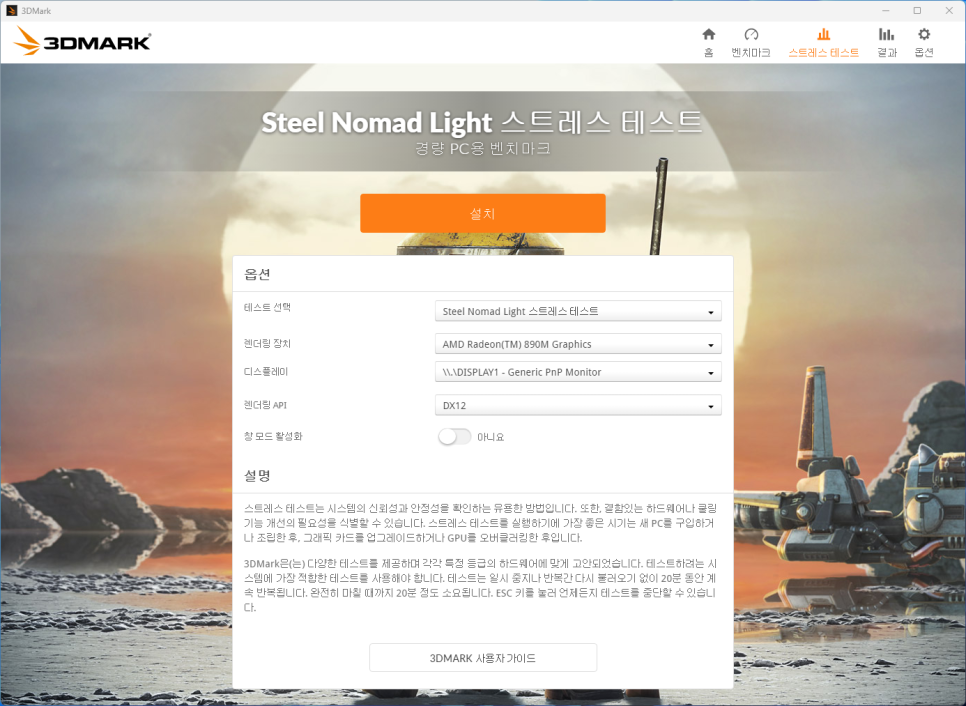Expand the test selection (테스트 선택) dropdown
This screenshot has height=706, width=966.
(578, 312)
